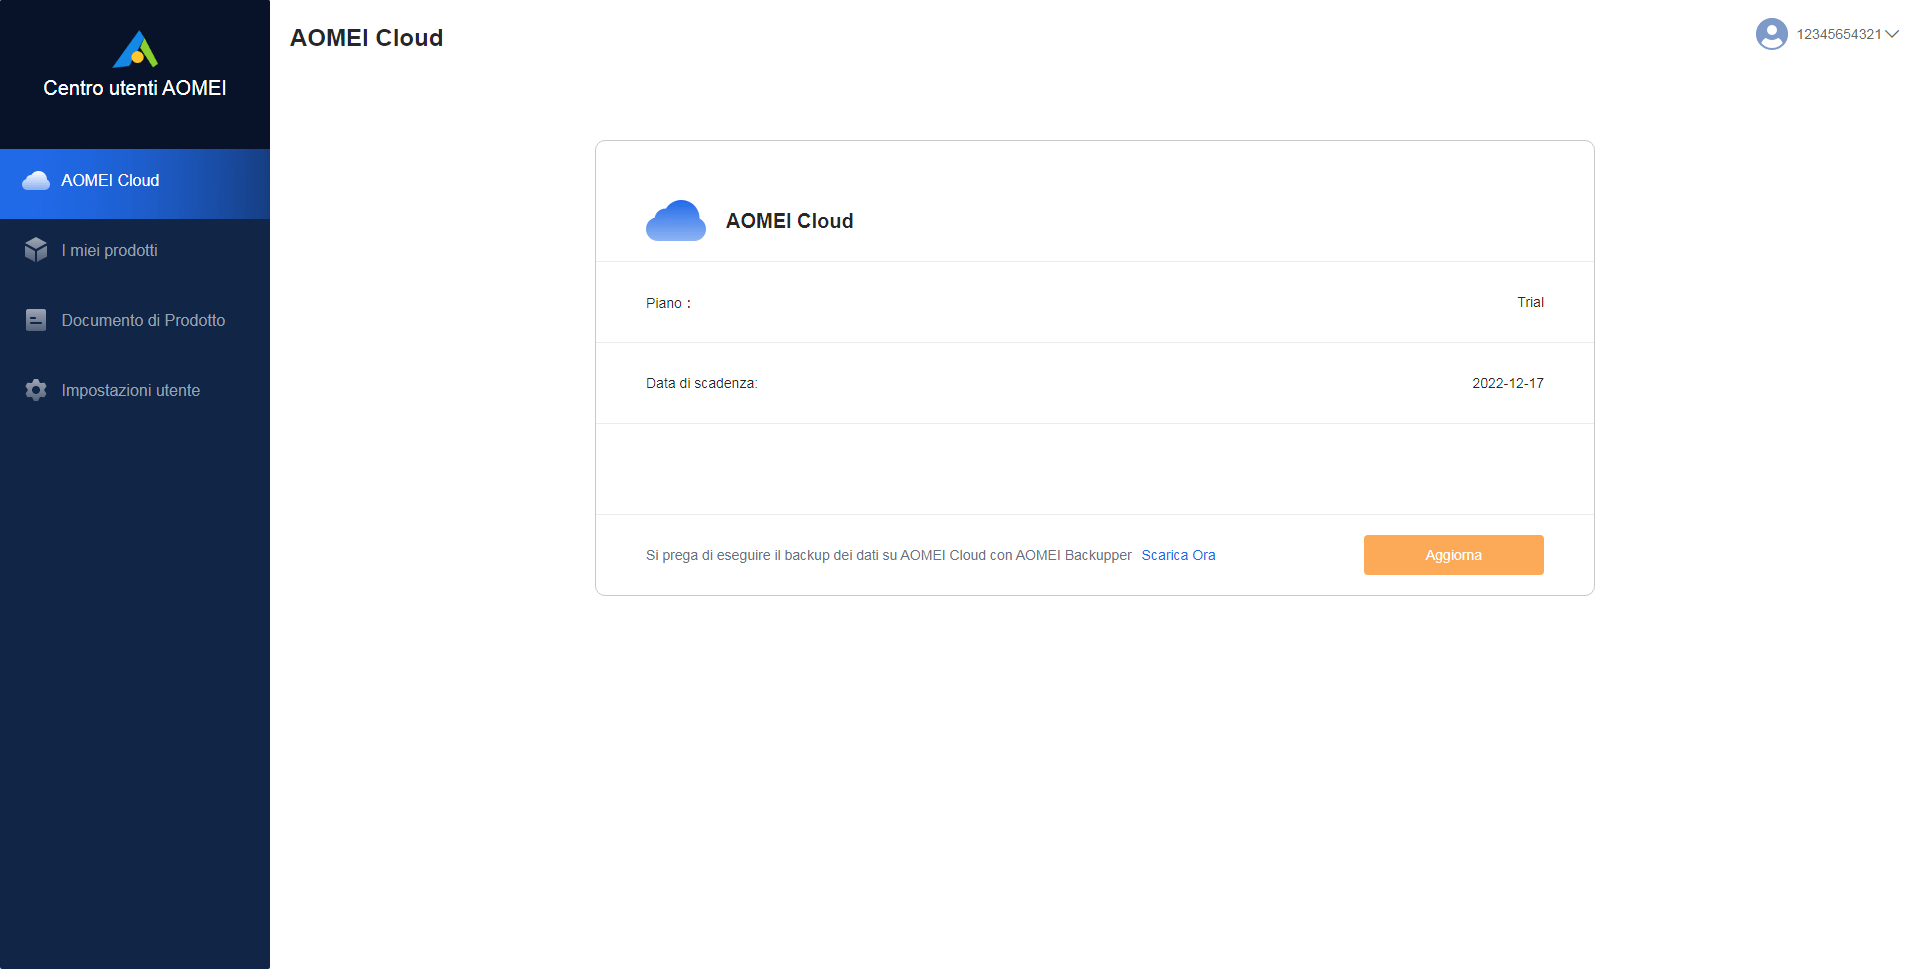This screenshot has height=969, width=1920.
Task: Open I miei prodotti in sidebar
Action: point(135,250)
